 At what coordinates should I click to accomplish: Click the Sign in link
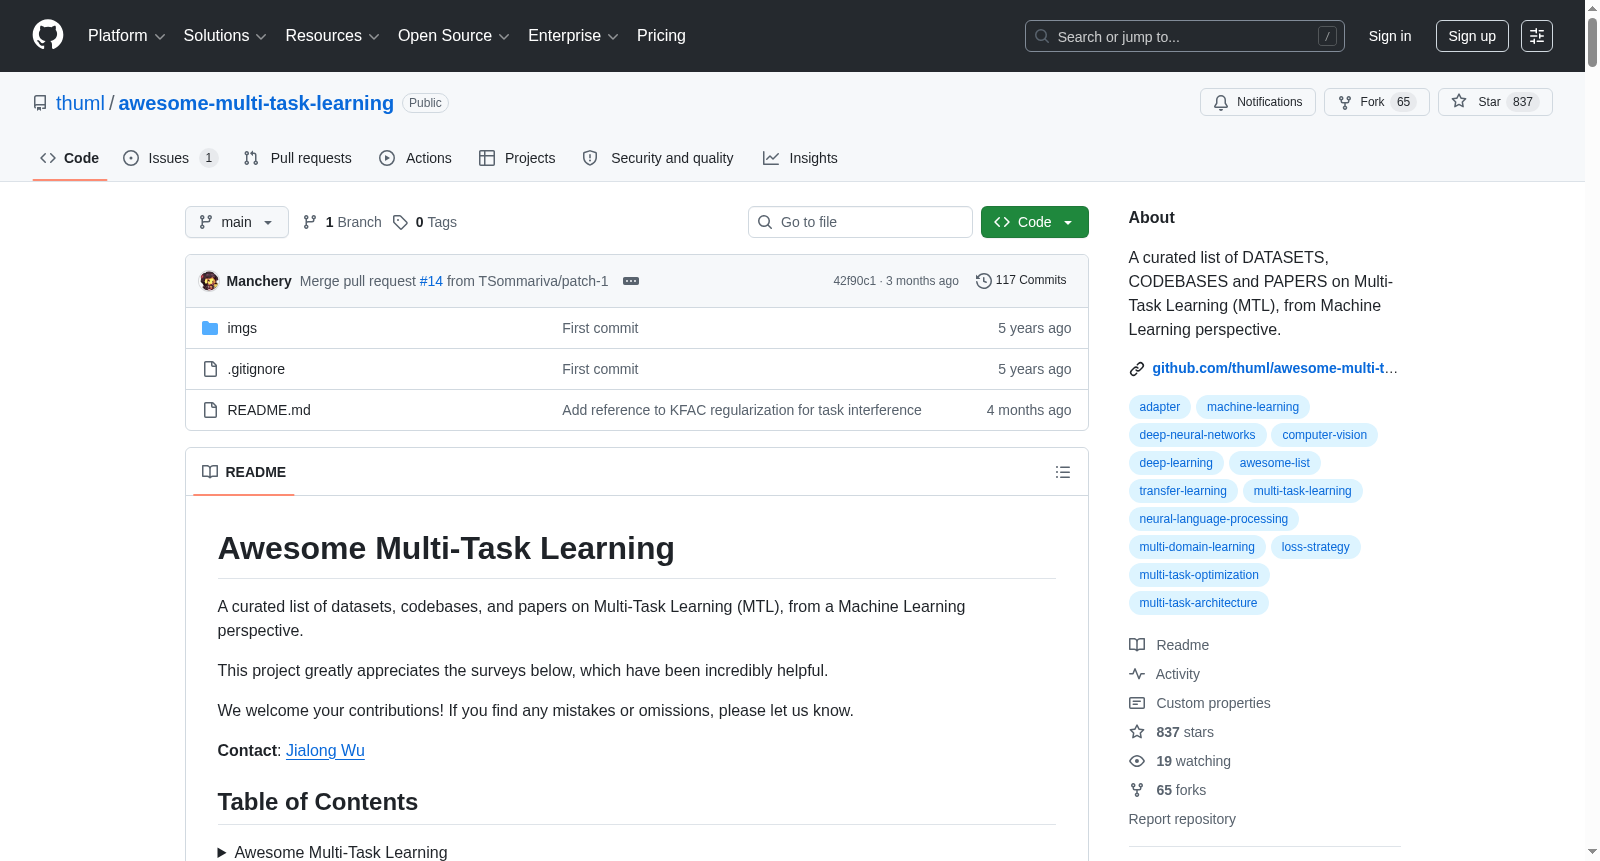click(x=1390, y=36)
